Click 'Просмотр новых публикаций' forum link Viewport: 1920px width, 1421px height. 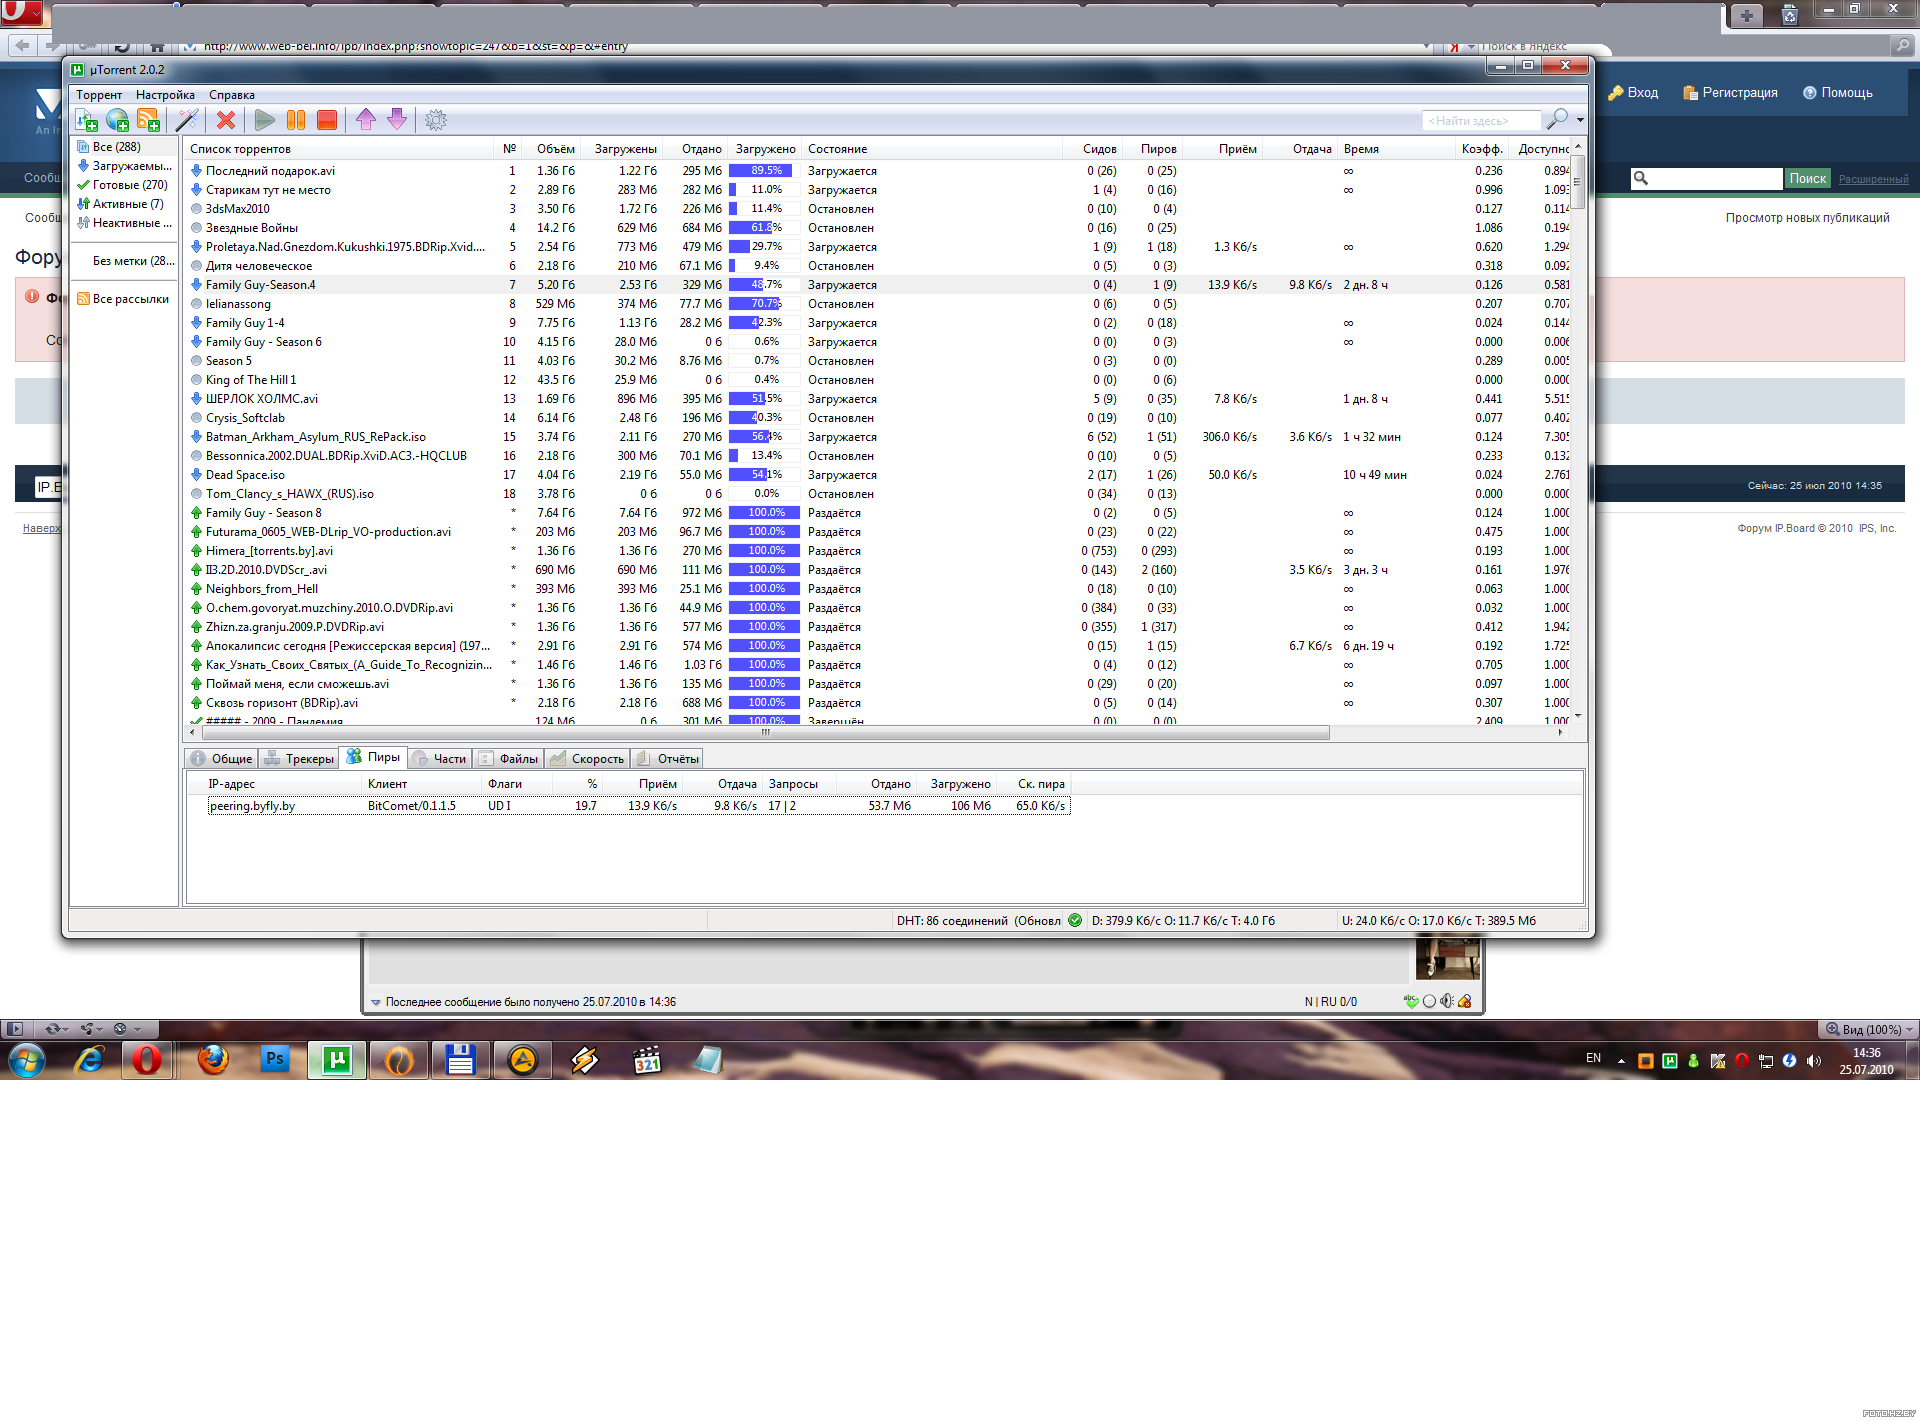pos(1807,218)
